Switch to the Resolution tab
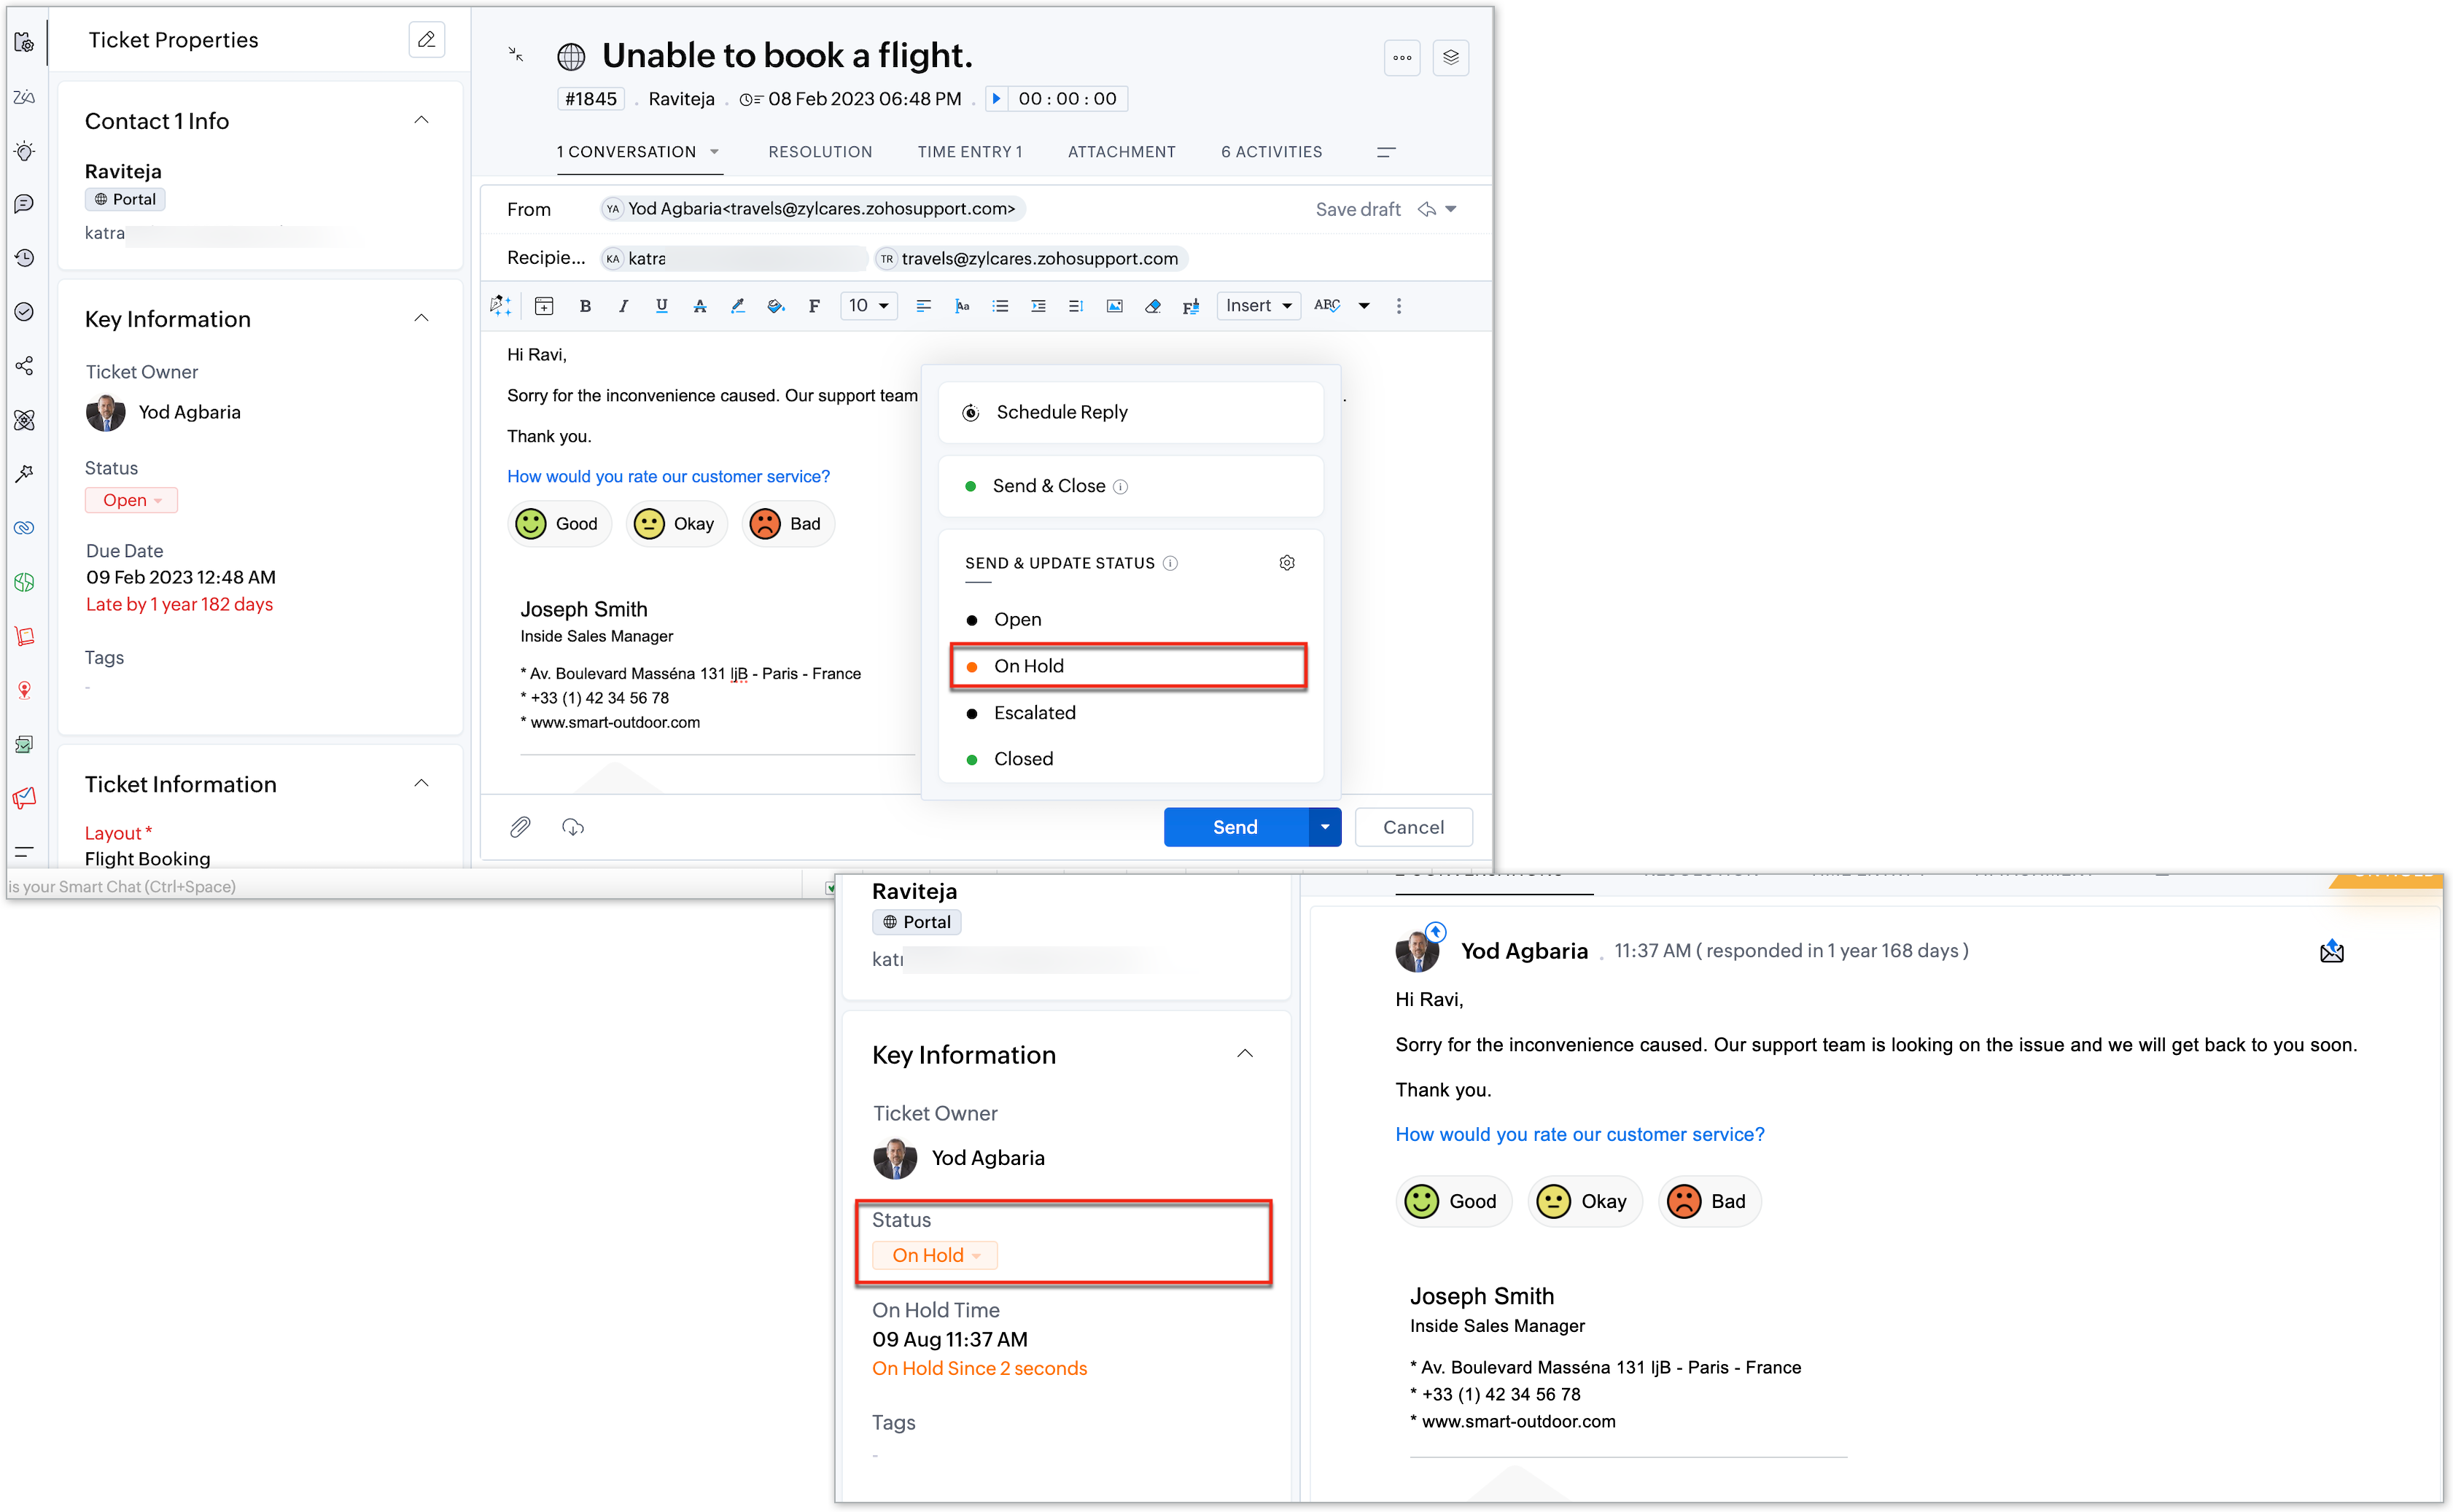 click(x=820, y=152)
